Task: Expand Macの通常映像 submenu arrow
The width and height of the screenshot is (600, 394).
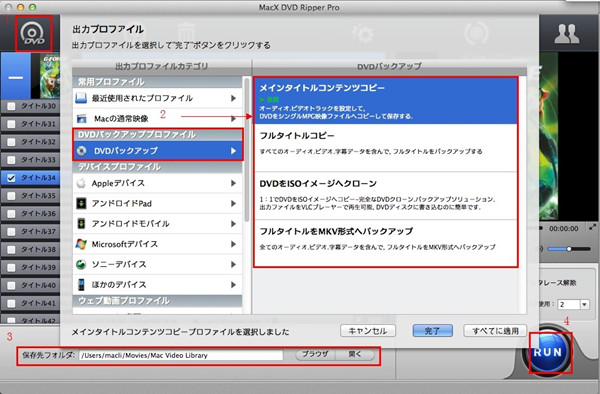Action: click(233, 119)
